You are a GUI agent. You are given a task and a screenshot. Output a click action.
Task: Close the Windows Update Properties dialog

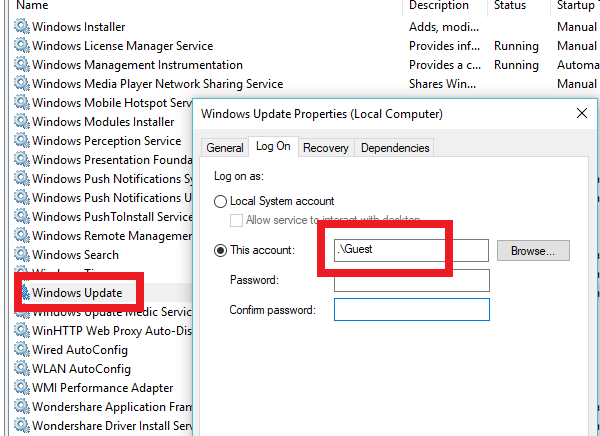(582, 113)
